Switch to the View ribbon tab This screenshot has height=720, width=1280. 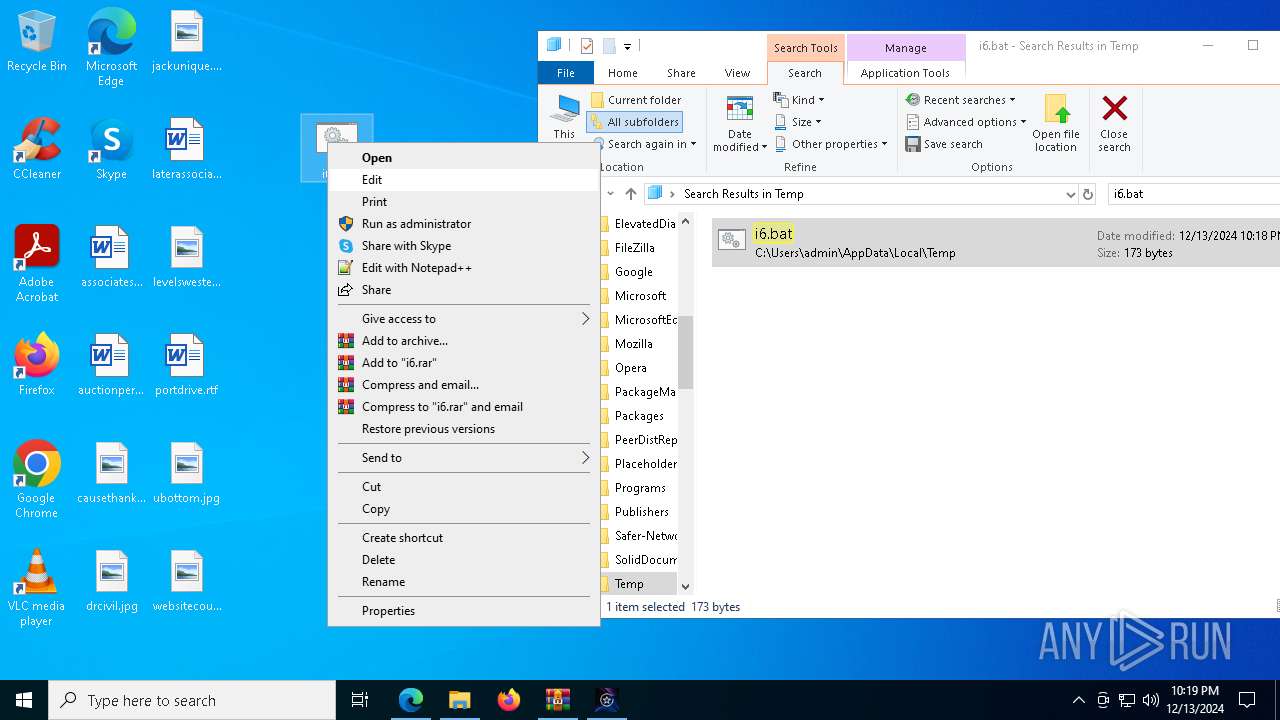pyautogui.click(x=737, y=73)
